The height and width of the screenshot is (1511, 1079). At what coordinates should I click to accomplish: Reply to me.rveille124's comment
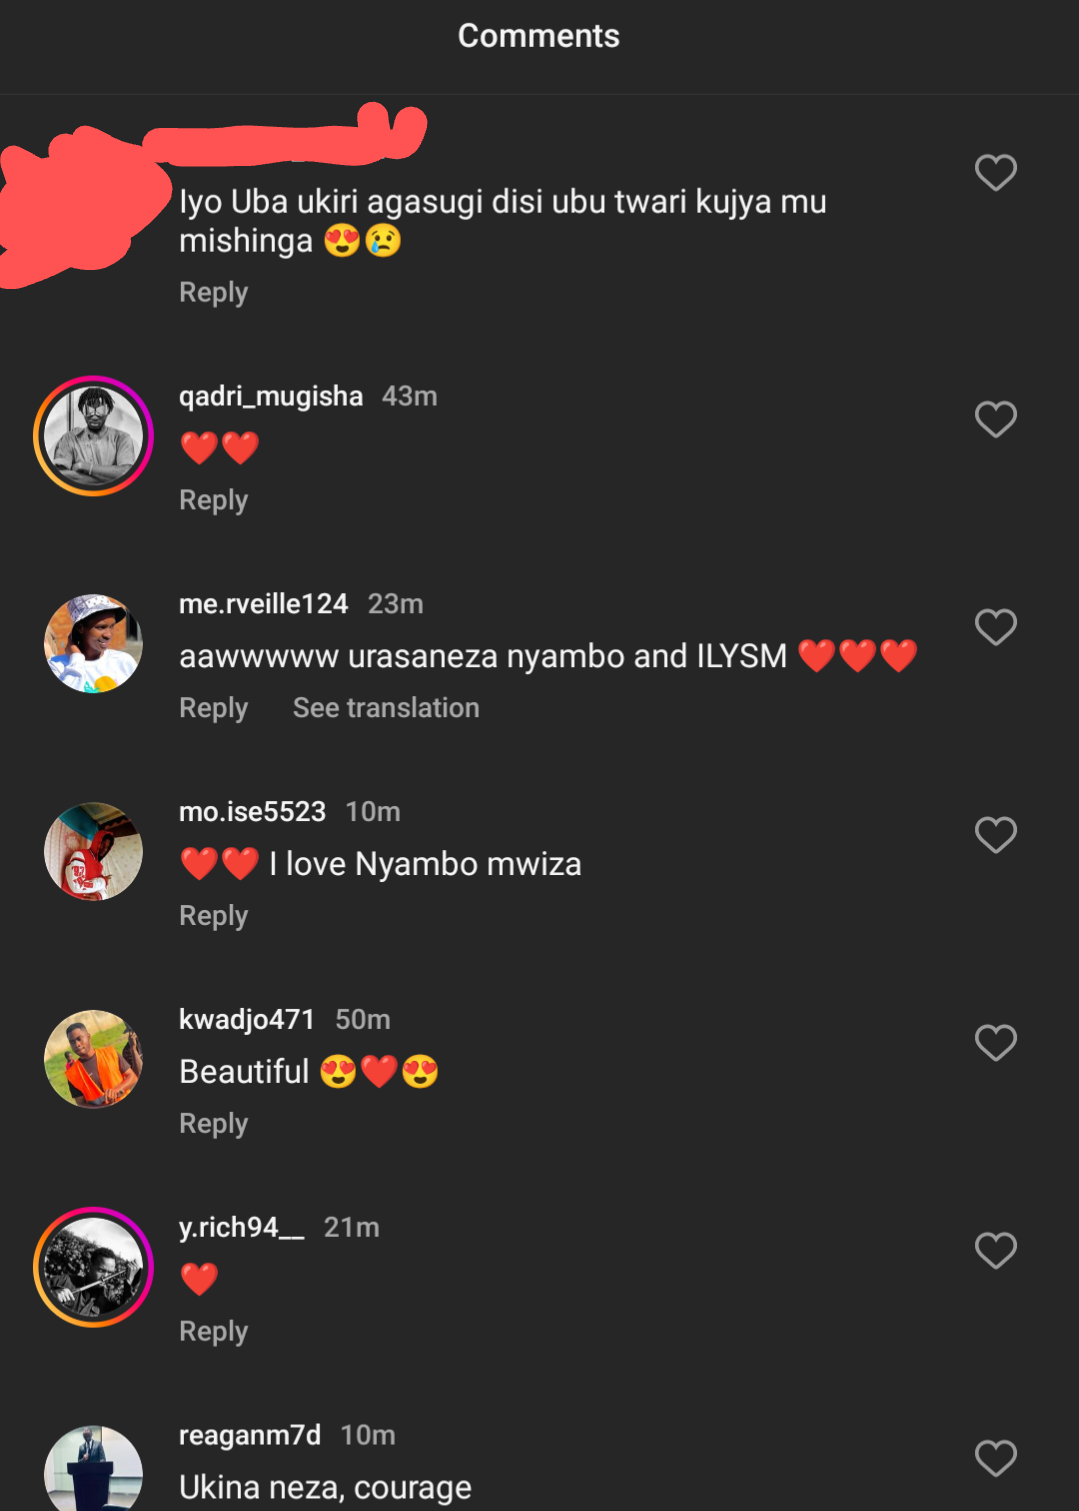(x=213, y=708)
